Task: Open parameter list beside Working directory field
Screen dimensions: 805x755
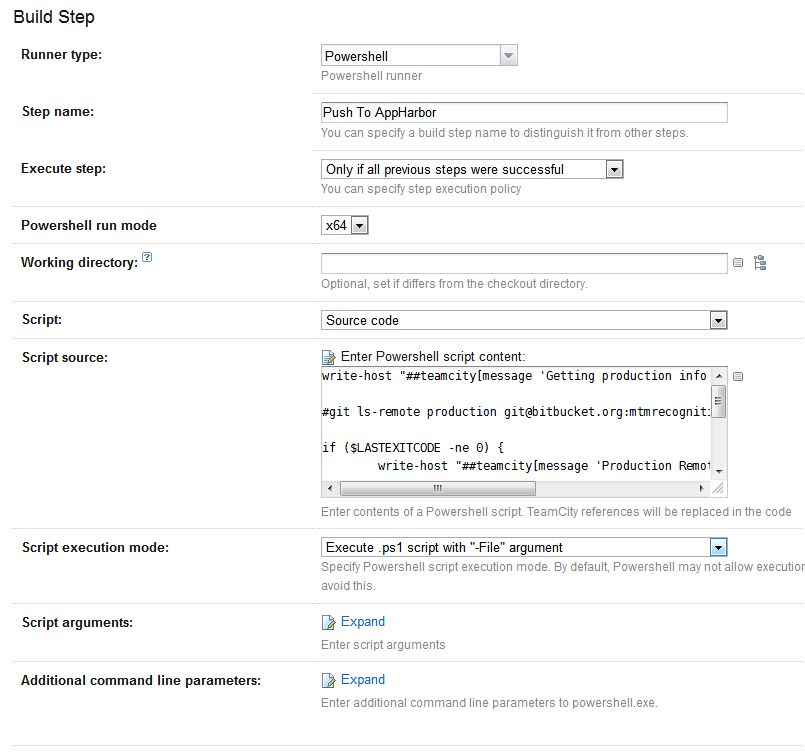Action: (738, 263)
